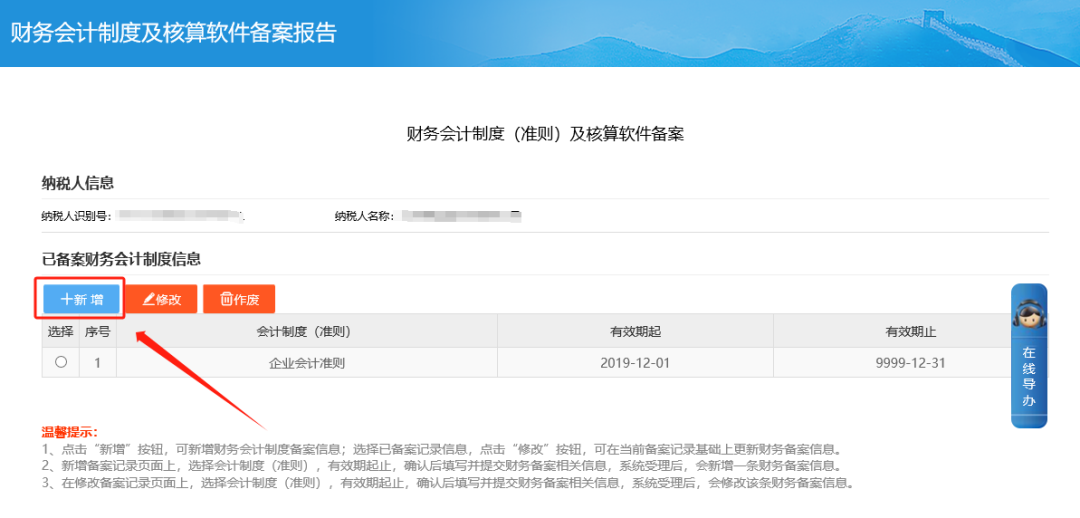Click tip 1 about the 新增 button
Image resolution: width=1080 pixels, height=518 pixels.
click(x=442, y=450)
